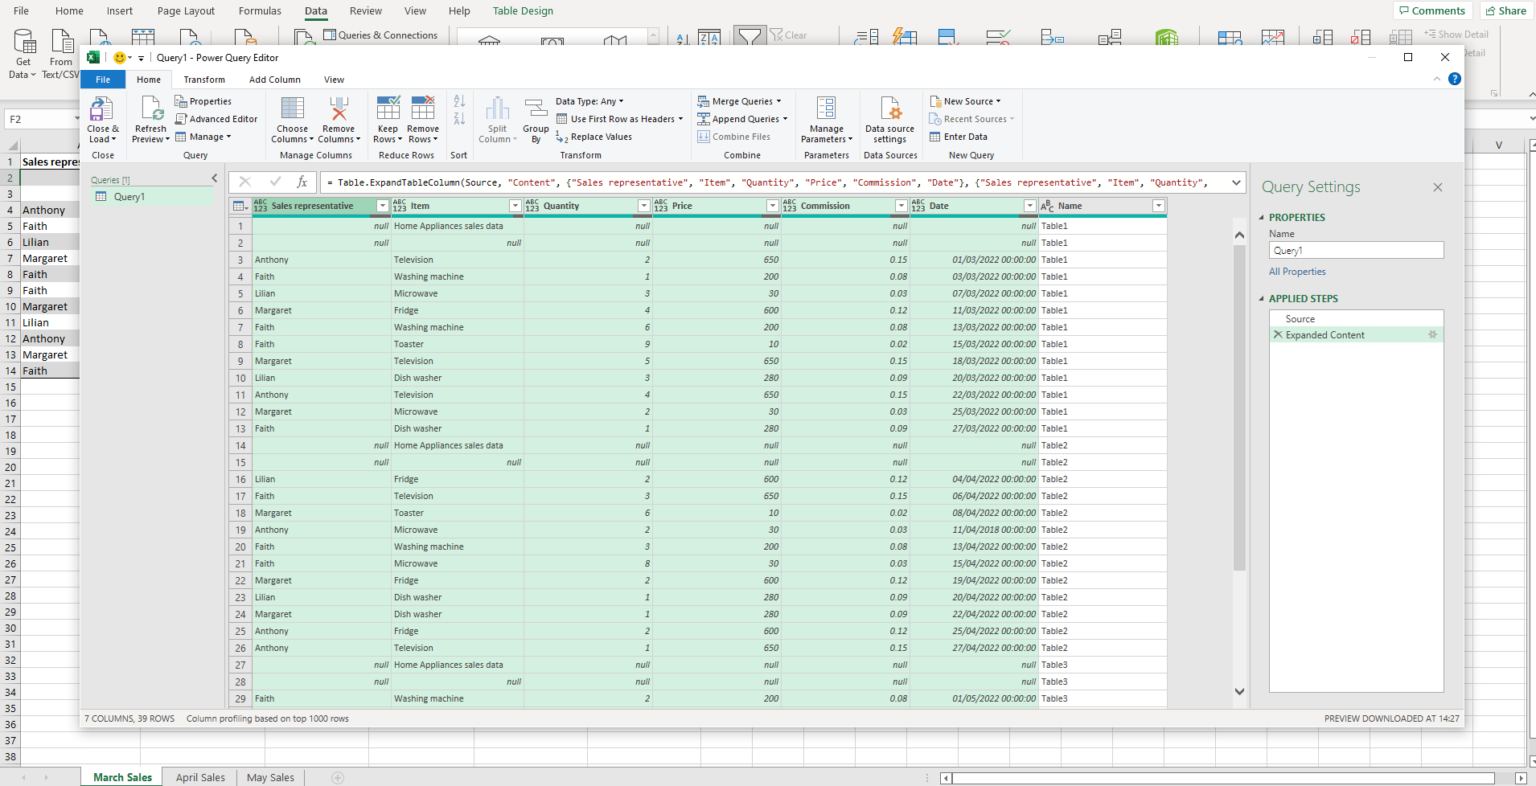This screenshot has height=786, width=1536.
Task: Click the table corner menu icon in grid header
Action: tap(240, 206)
